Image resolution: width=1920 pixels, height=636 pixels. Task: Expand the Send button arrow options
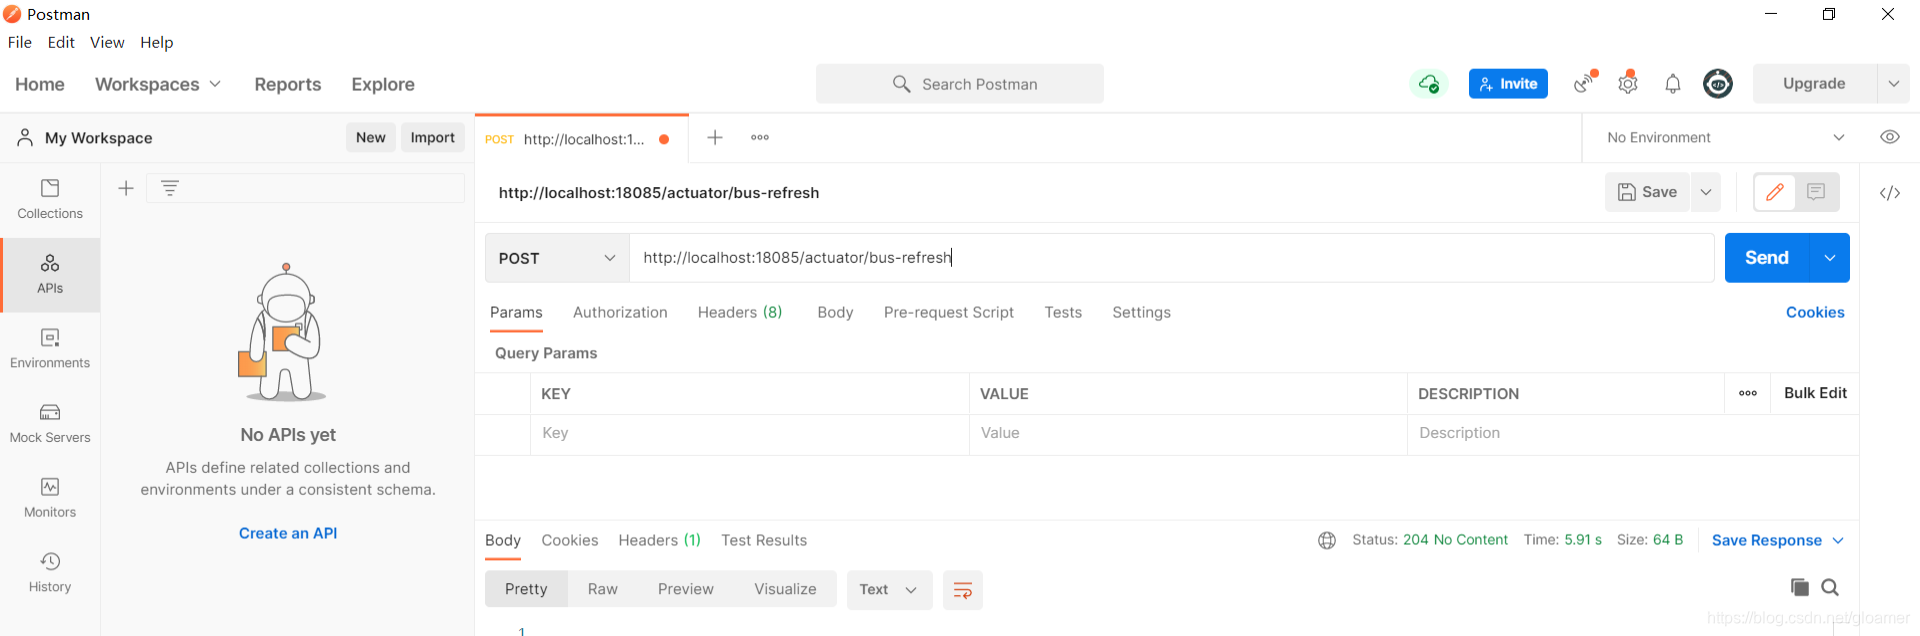(x=1830, y=258)
